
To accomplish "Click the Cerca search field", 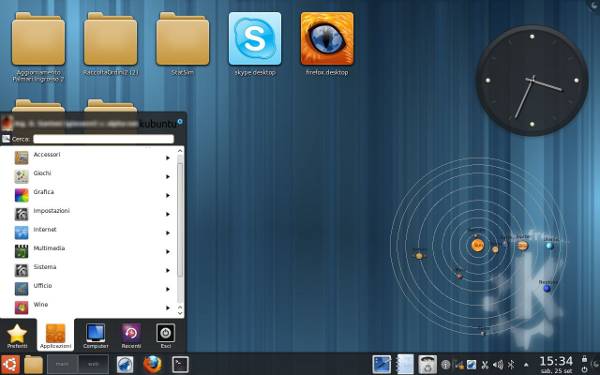I will pos(103,139).
